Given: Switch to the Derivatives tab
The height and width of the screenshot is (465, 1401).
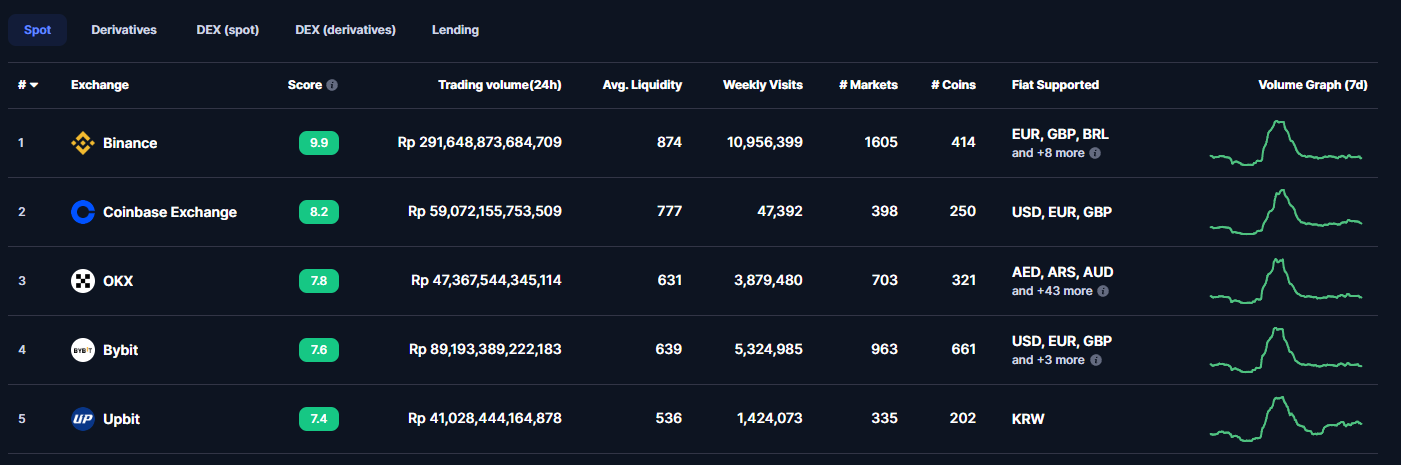Looking at the screenshot, I should click(124, 30).
